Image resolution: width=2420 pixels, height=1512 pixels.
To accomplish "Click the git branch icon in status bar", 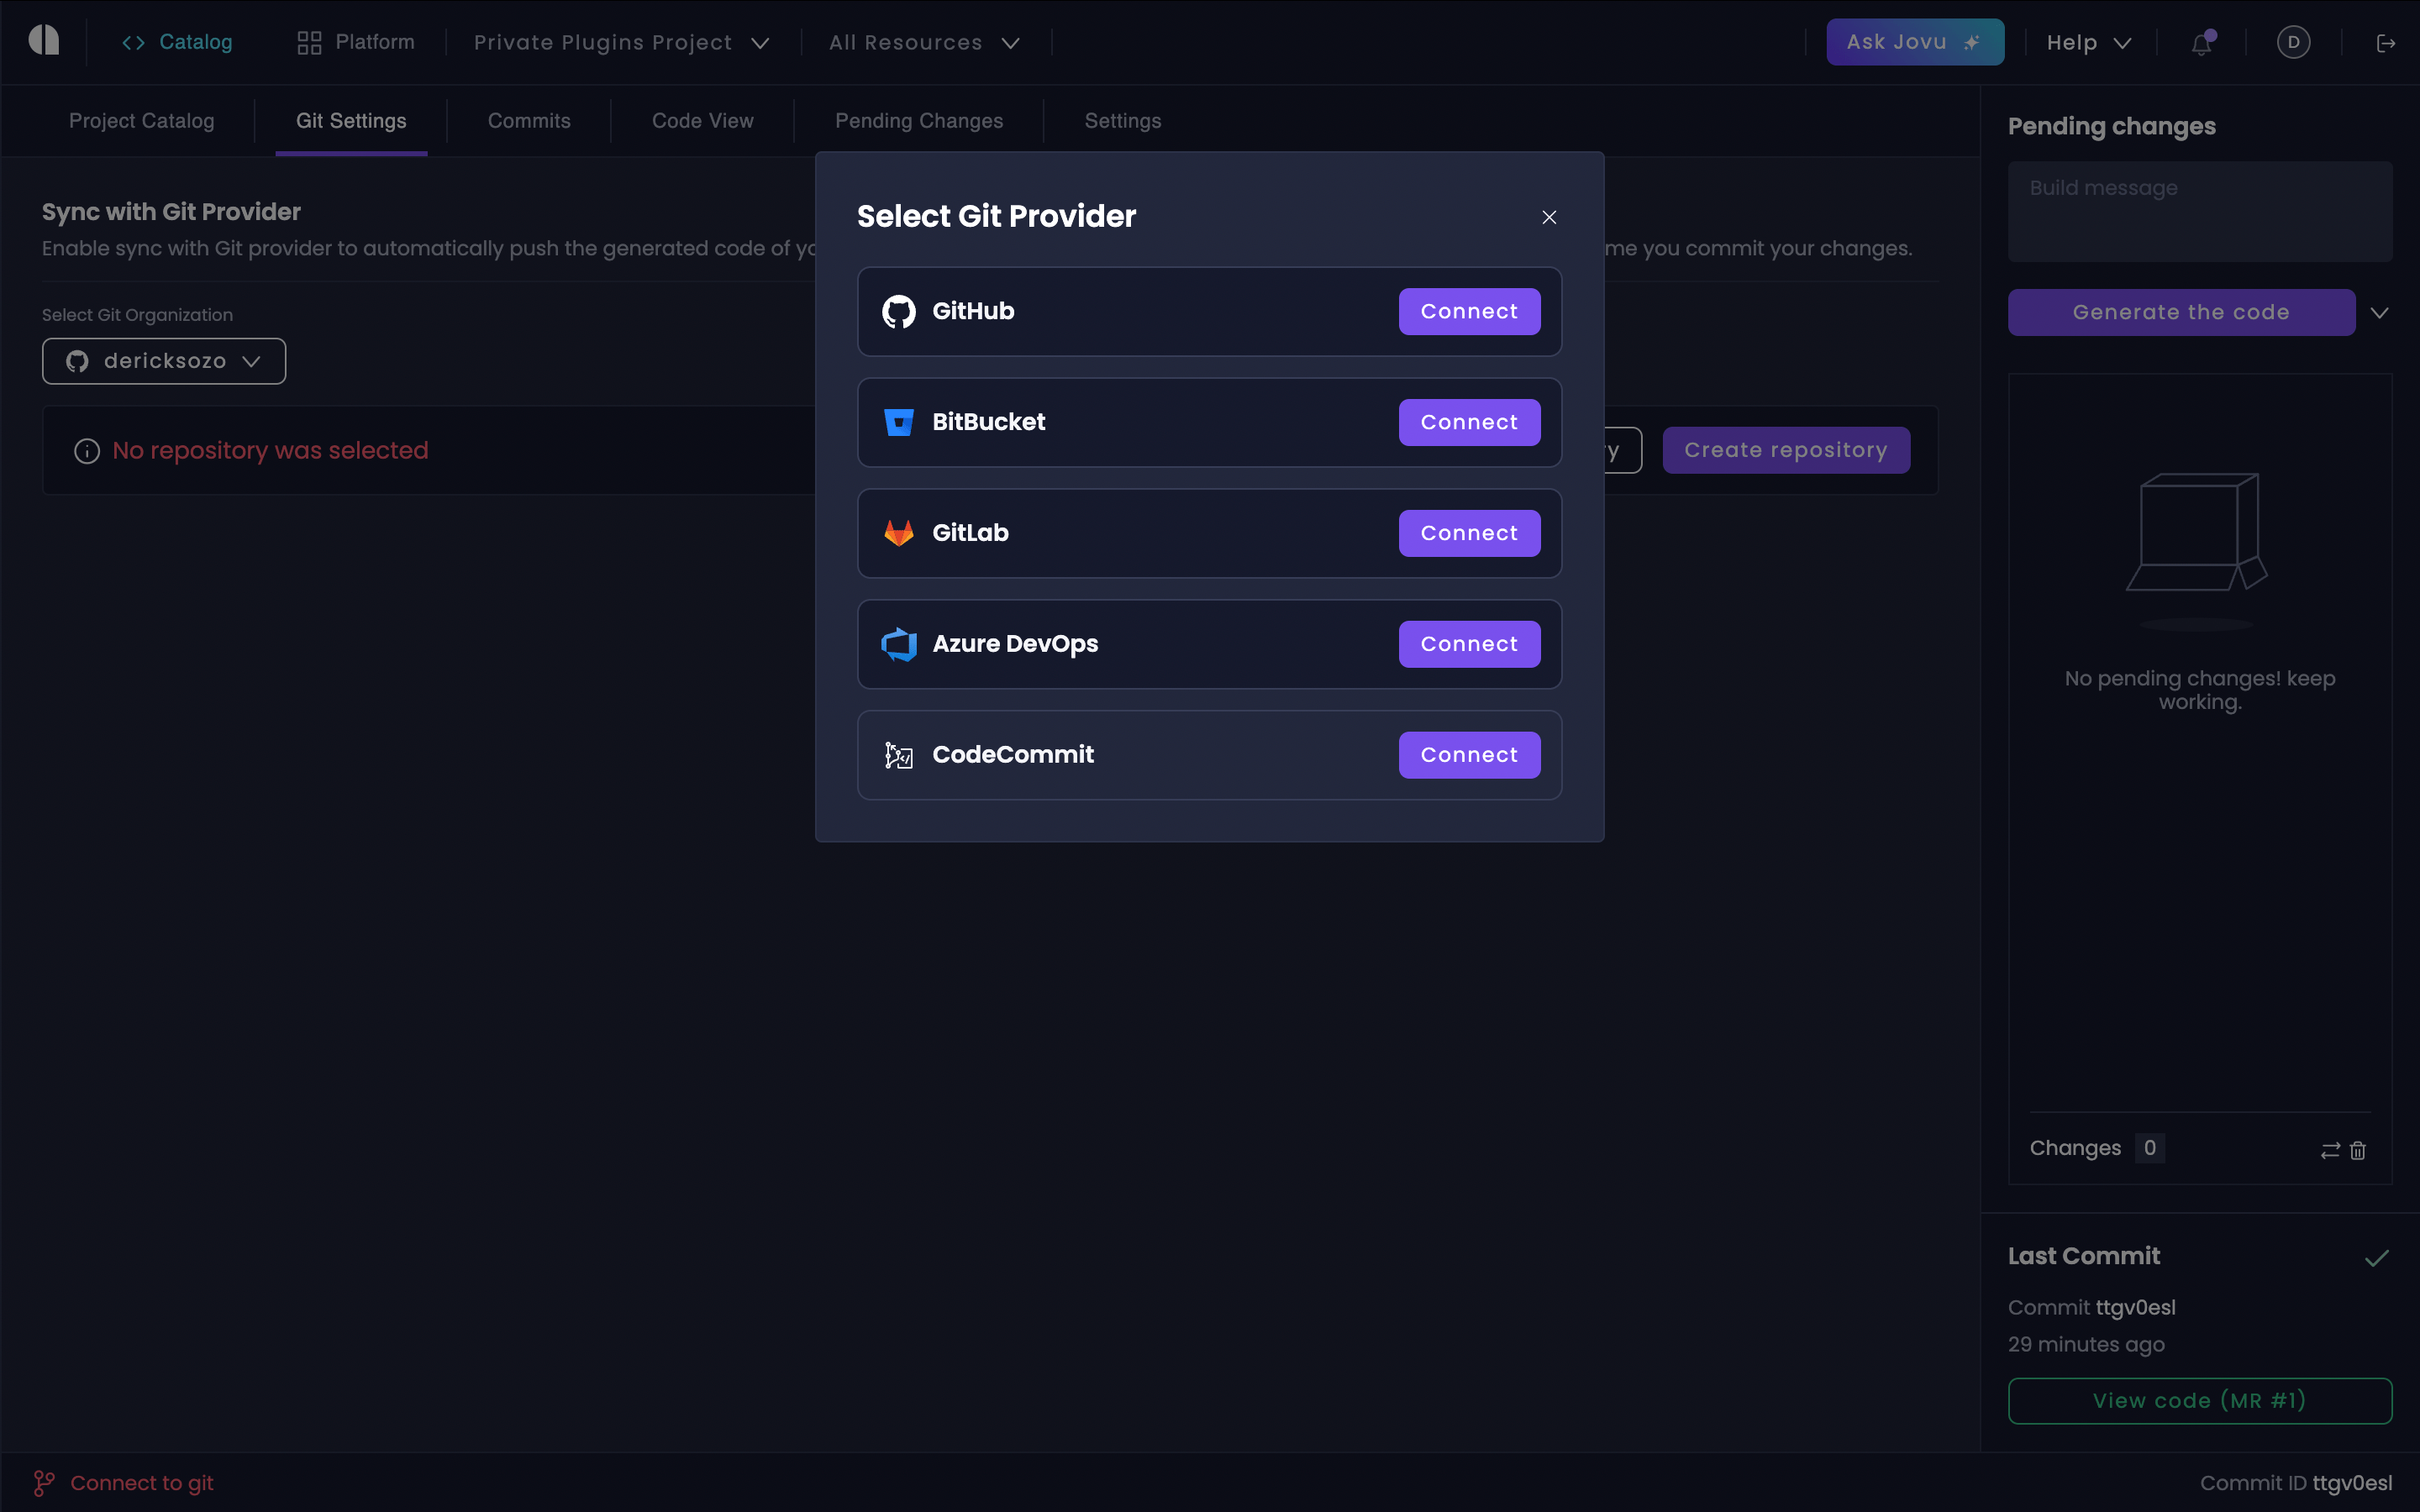I will (x=44, y=1483).
